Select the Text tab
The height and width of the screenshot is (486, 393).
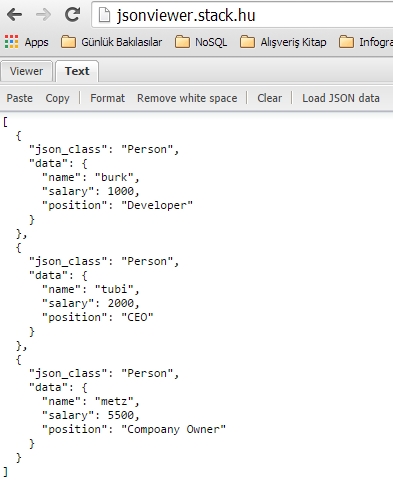tap(77, 71)
